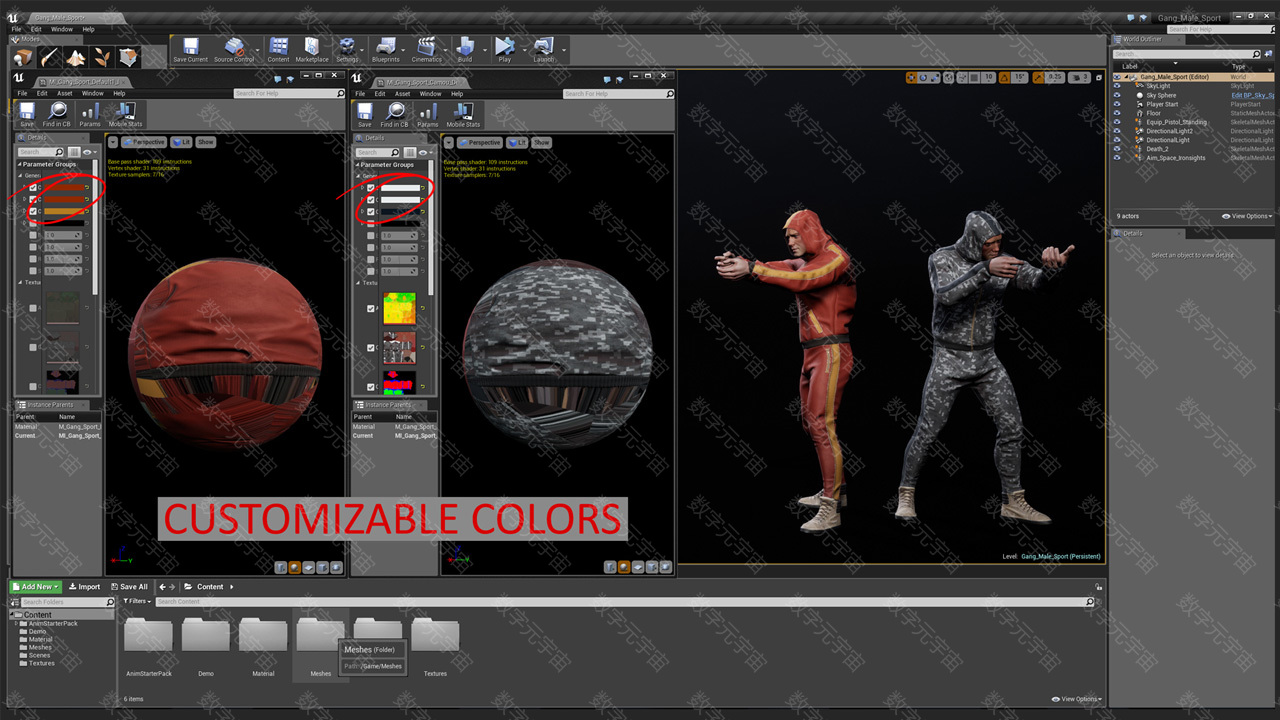Toggle second color parameter checkbox in right editor
1280x720 pixels.
371,200
